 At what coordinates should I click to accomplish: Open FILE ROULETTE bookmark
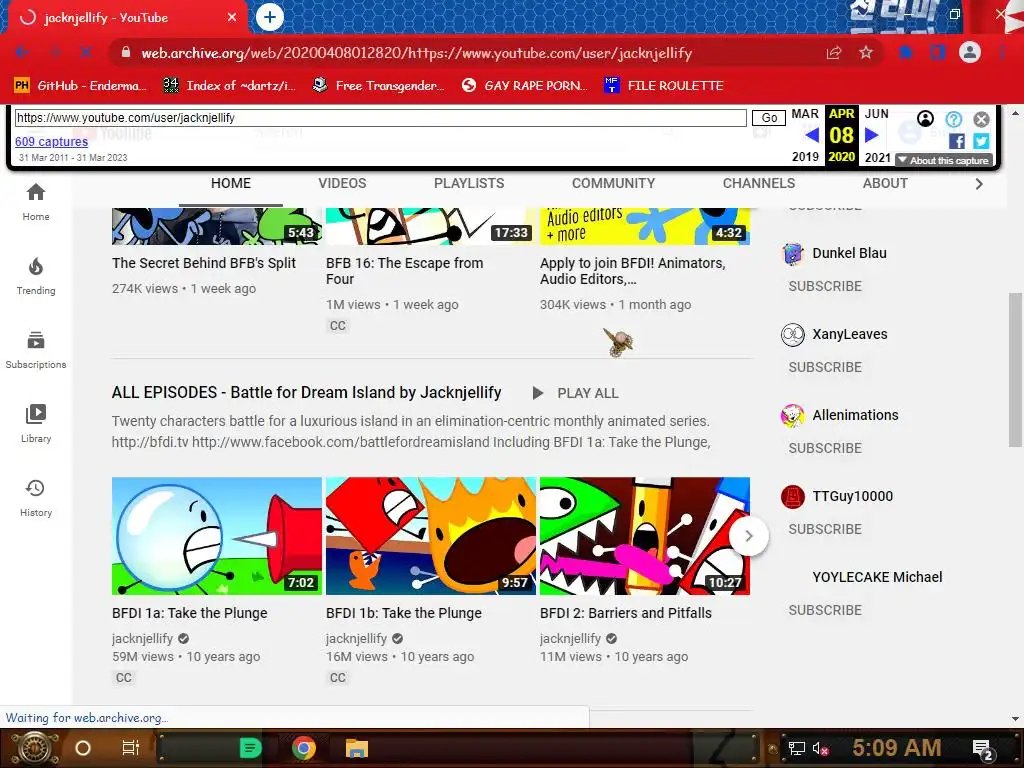pyautogui.click(x=664, y=86)
